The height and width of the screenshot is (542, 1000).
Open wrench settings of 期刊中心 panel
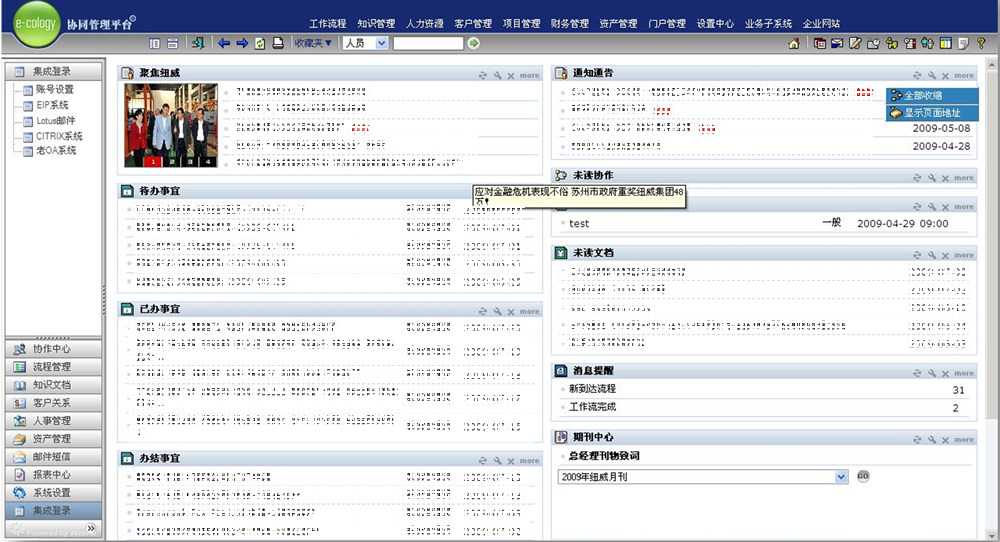(932, 439)
